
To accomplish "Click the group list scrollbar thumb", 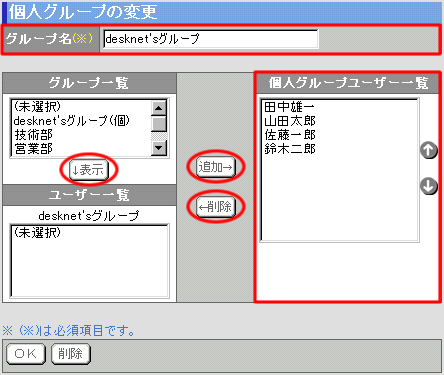I will pyautogui.click(x=159, y=124).
